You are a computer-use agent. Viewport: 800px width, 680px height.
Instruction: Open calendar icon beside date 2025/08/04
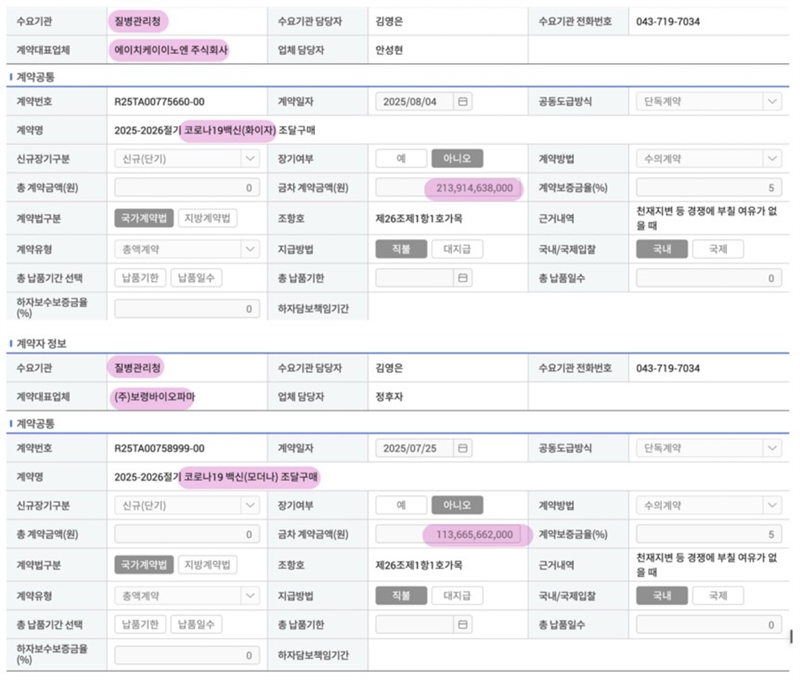463,102
